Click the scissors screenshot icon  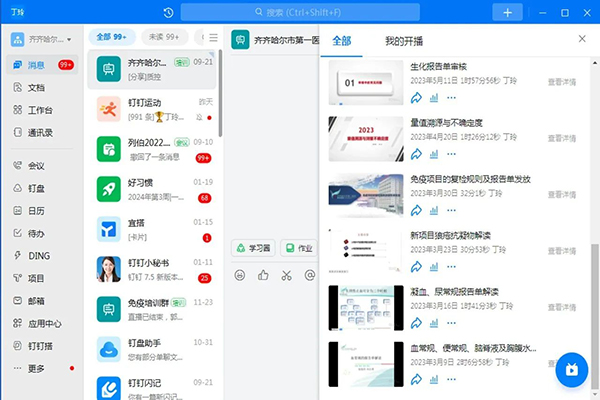[287, 275]
